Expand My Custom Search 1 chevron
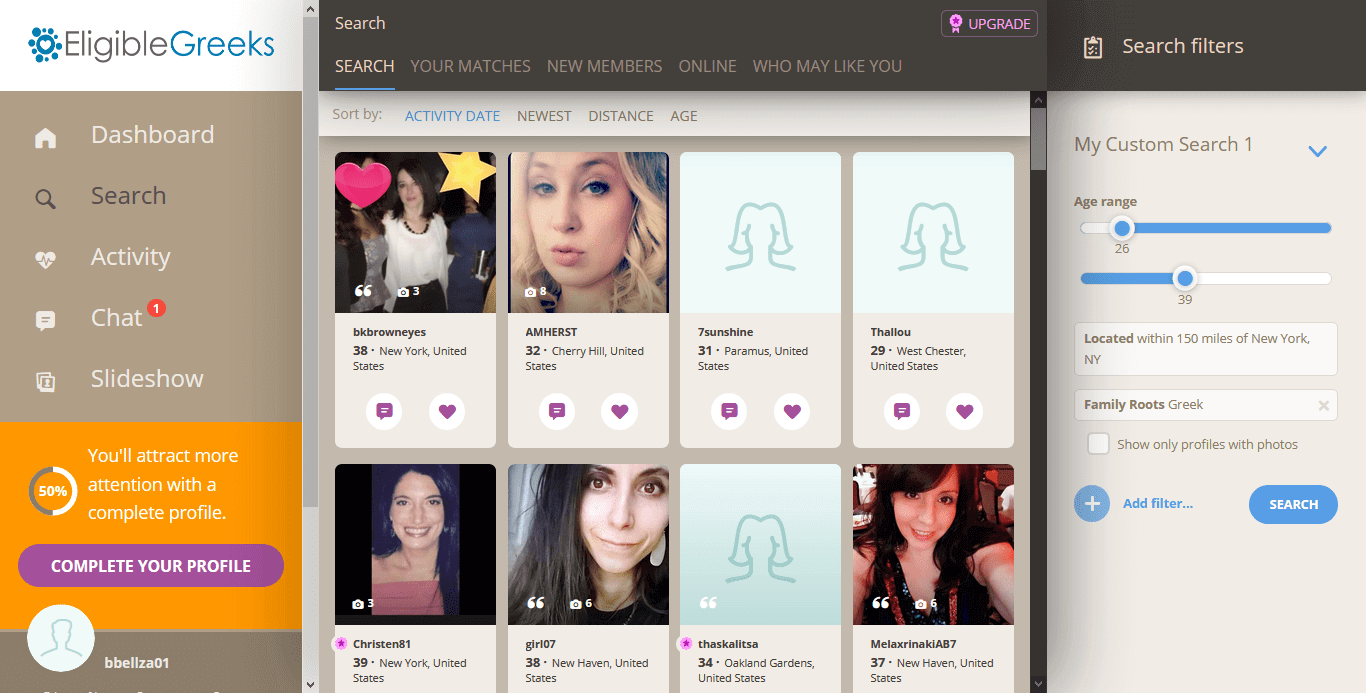Image resolution: width=1366 pixels, height=693 pixels. (1317, 152)
